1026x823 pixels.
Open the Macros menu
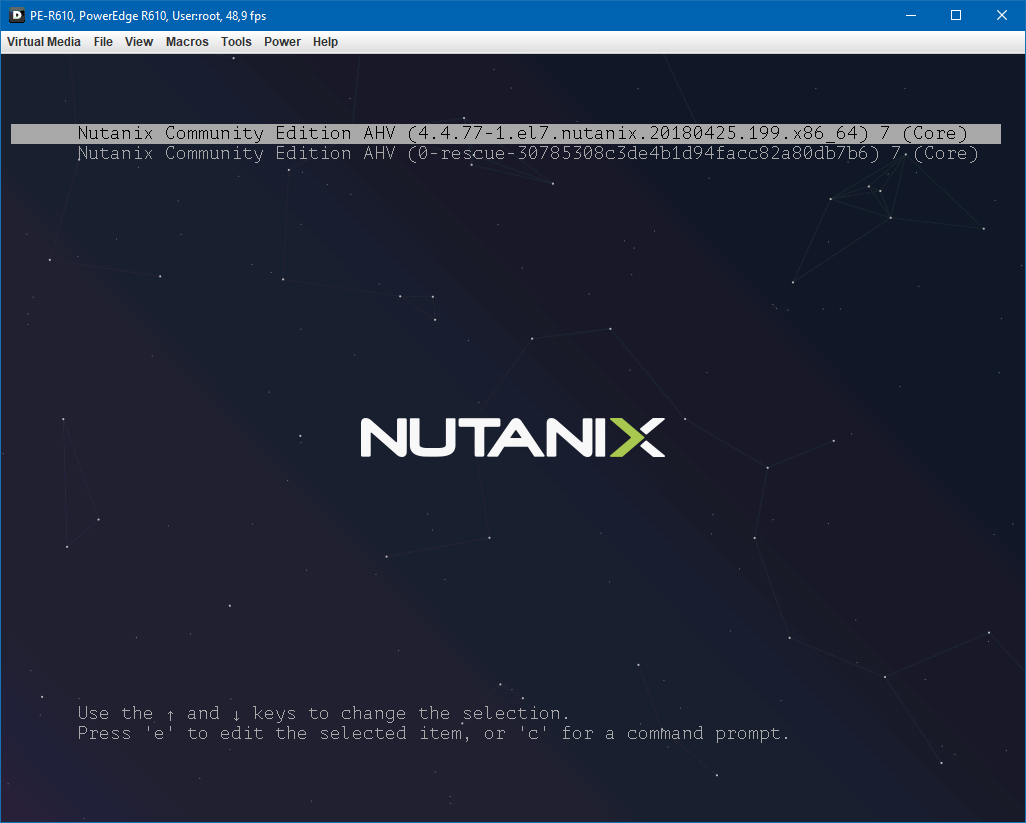click(x=187, y=42)
